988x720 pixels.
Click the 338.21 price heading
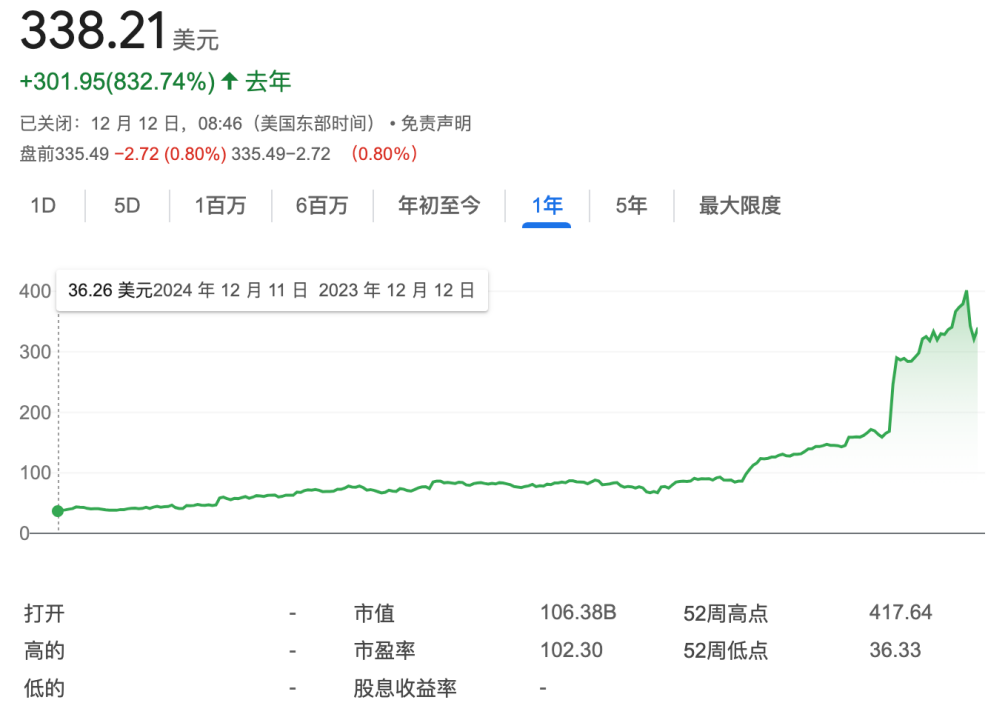tap(93, 33)
